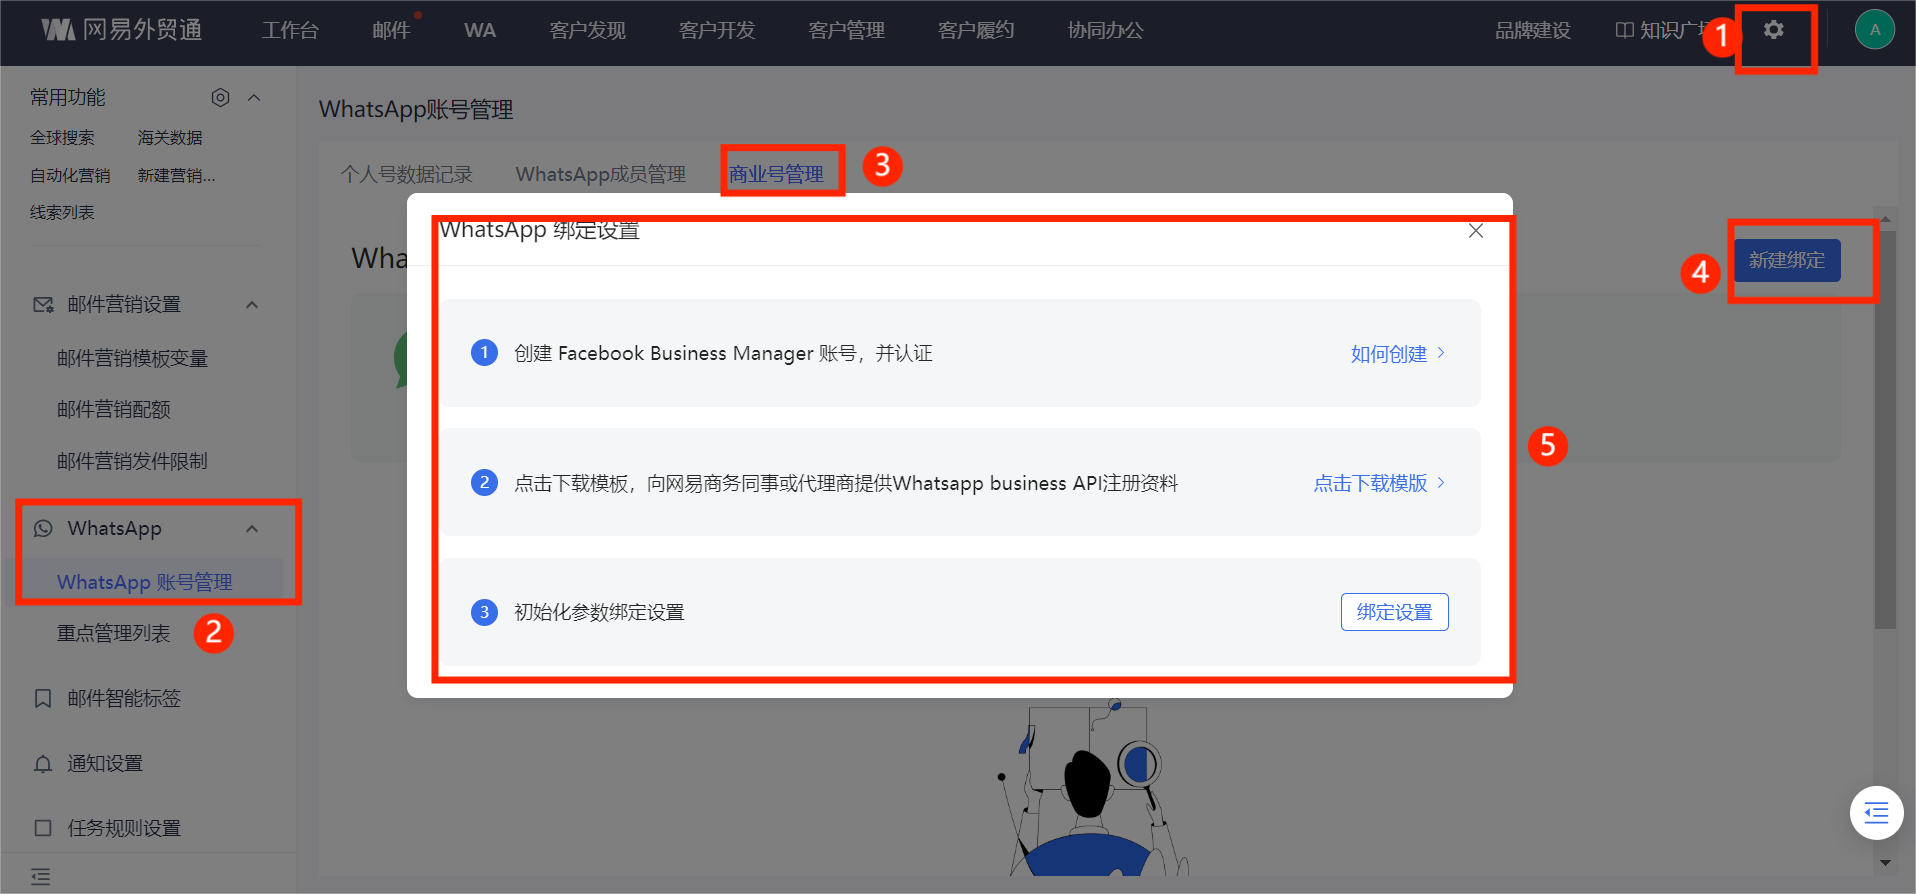
Task: Click the chevron beside 如何创建
Action: pos(1441,353)
